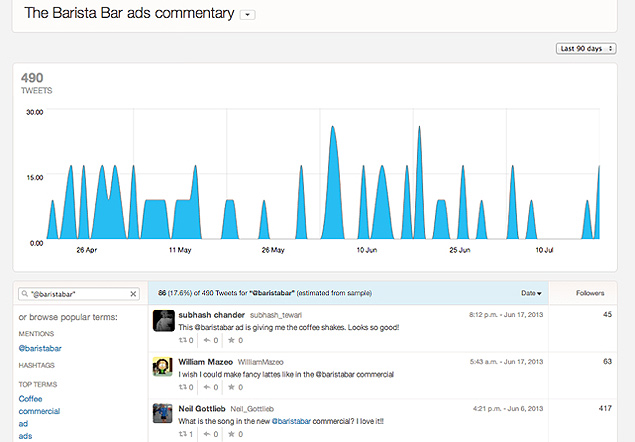
Task: Open Neil Gottlieb profile name
Action: 202,409
